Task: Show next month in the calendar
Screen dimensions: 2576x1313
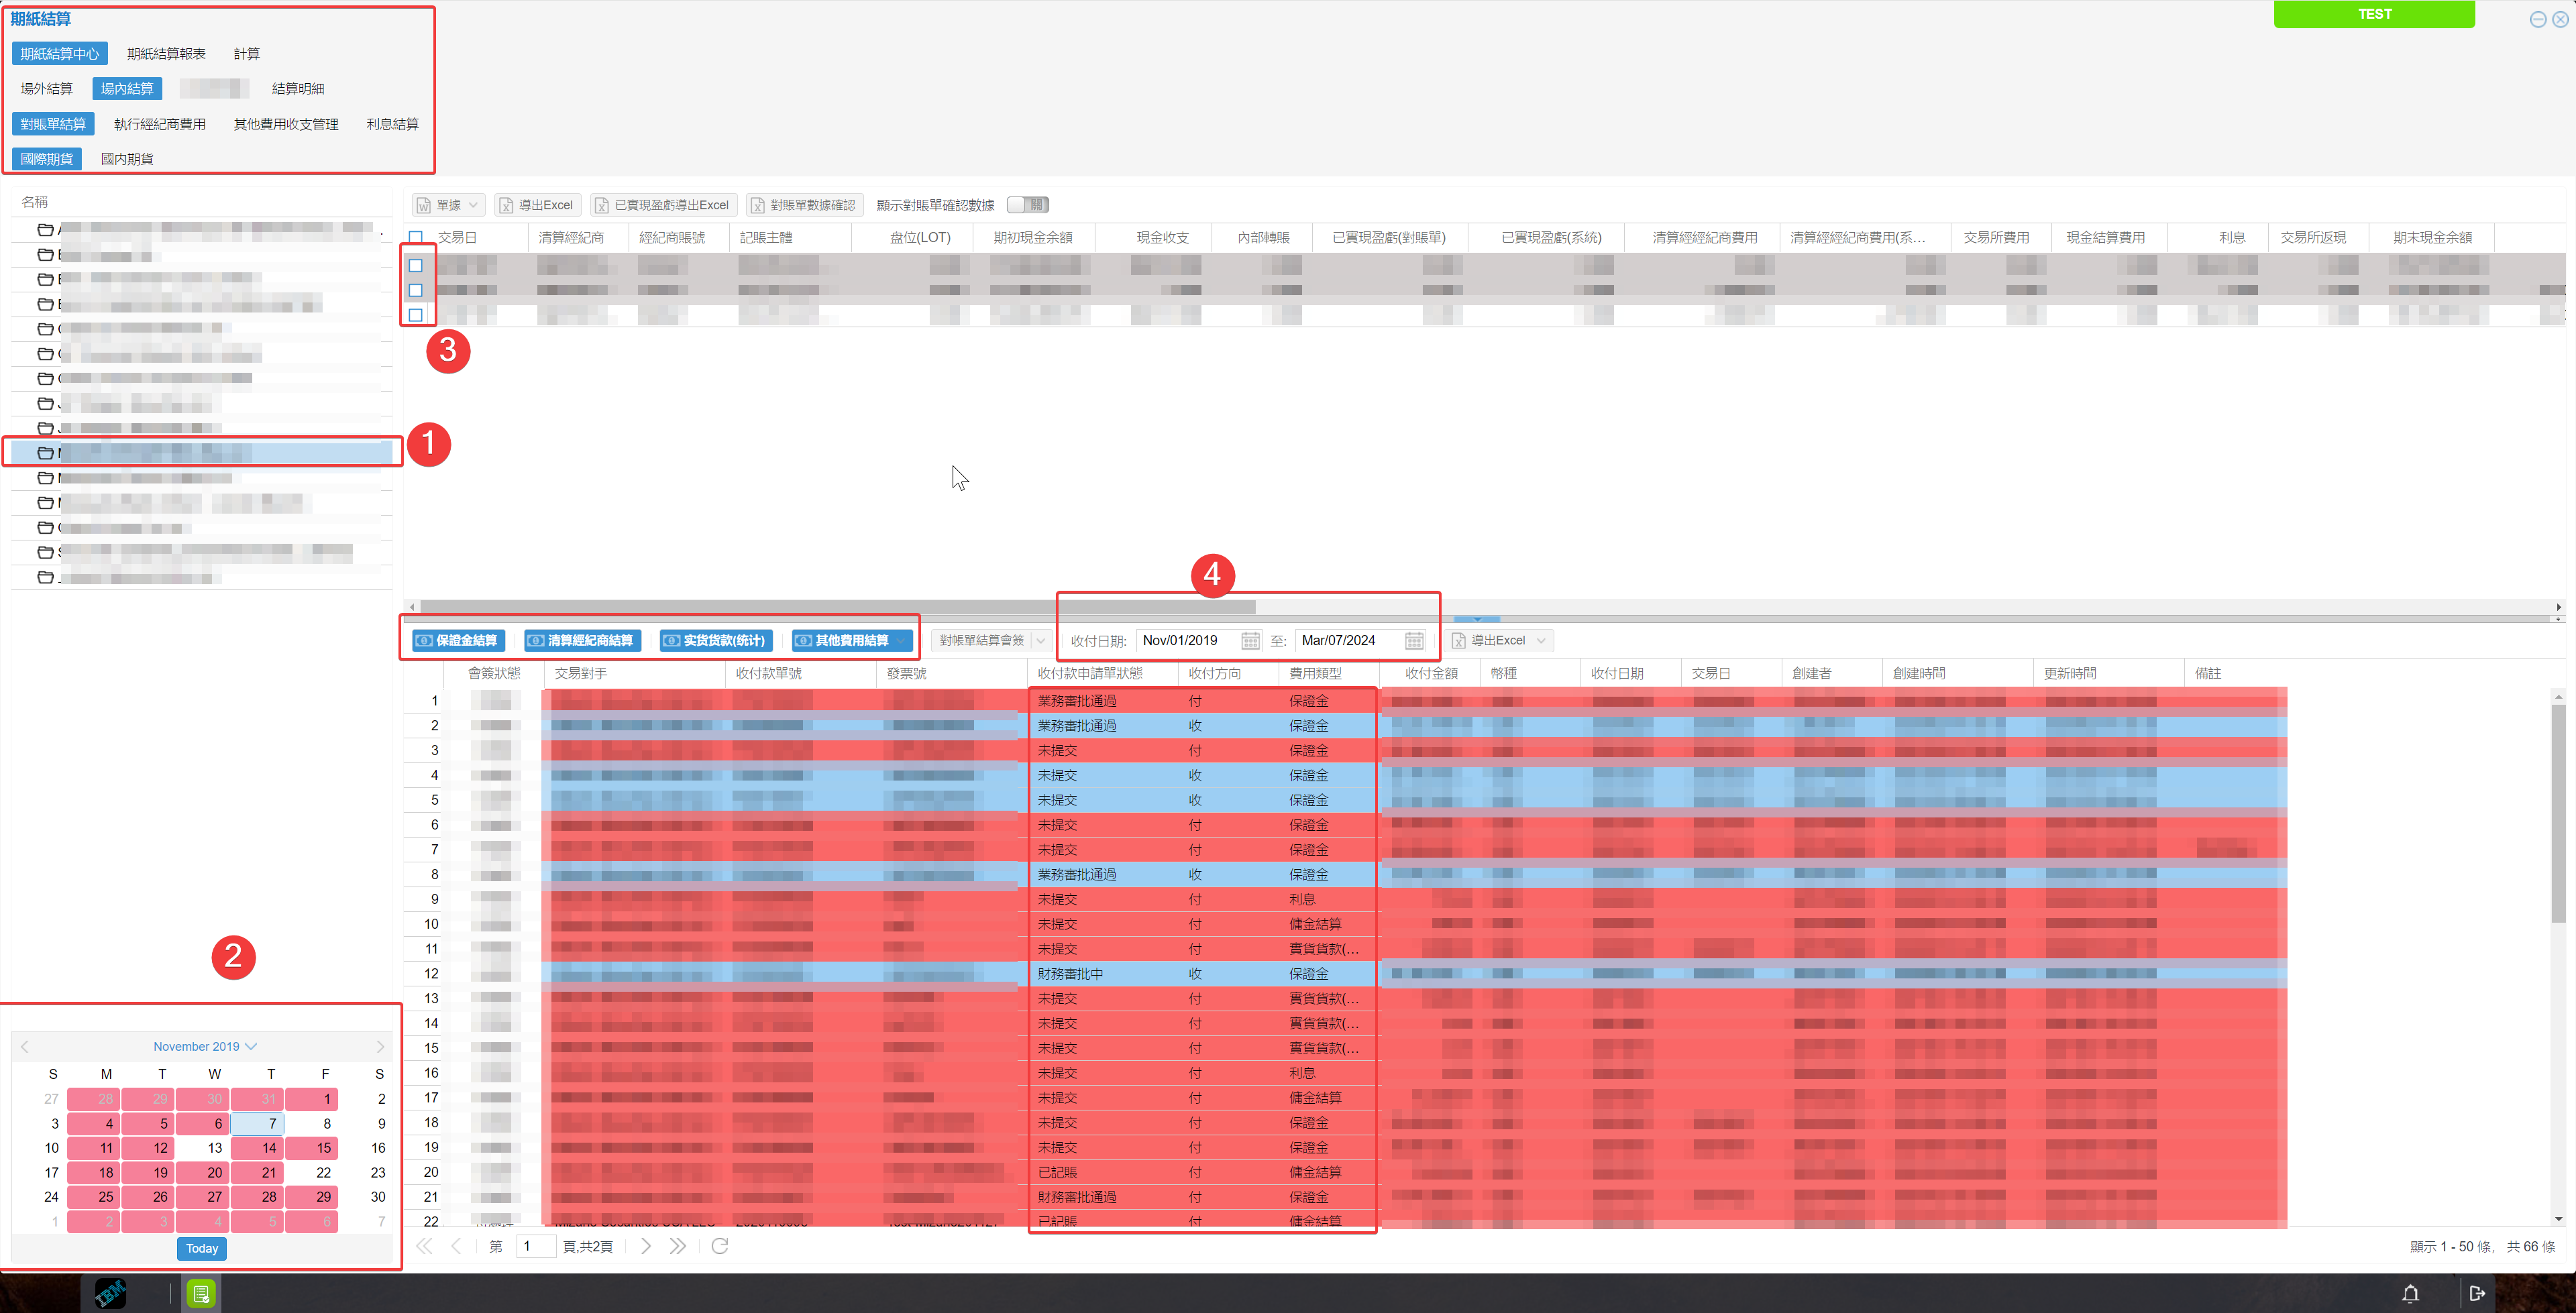Action: [x=380, y=1046]
